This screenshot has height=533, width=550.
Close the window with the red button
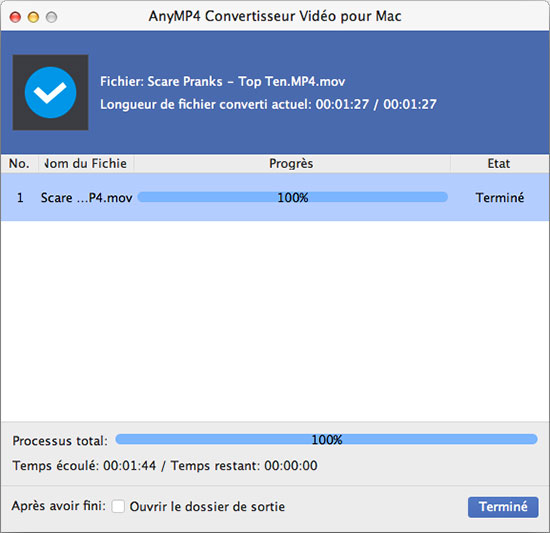point(15,17)
